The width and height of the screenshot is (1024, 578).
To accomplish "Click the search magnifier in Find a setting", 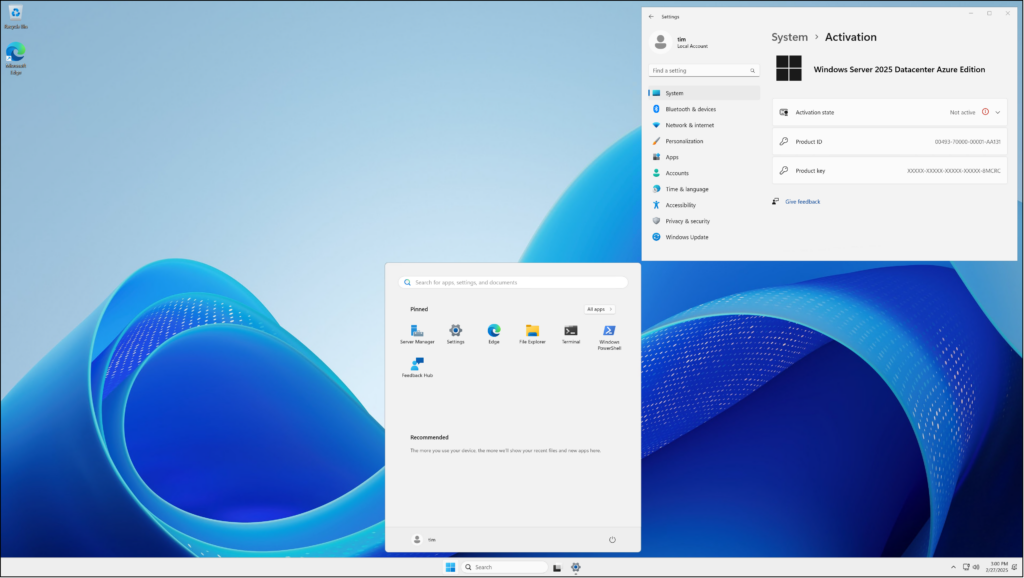I will 752,71.
